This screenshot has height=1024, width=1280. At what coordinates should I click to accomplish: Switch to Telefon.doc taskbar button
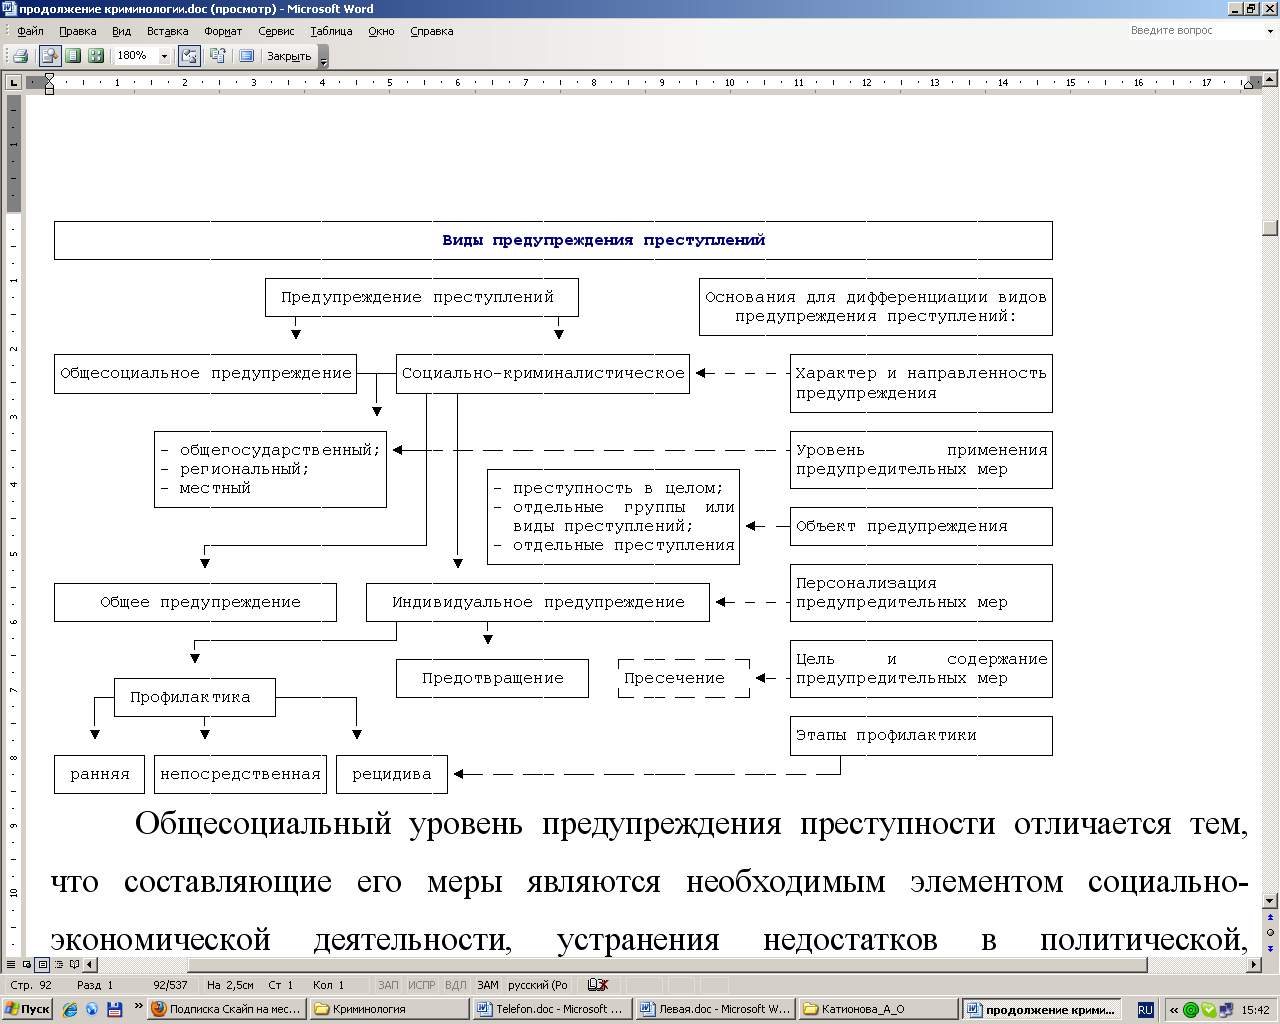(552, 1010)
